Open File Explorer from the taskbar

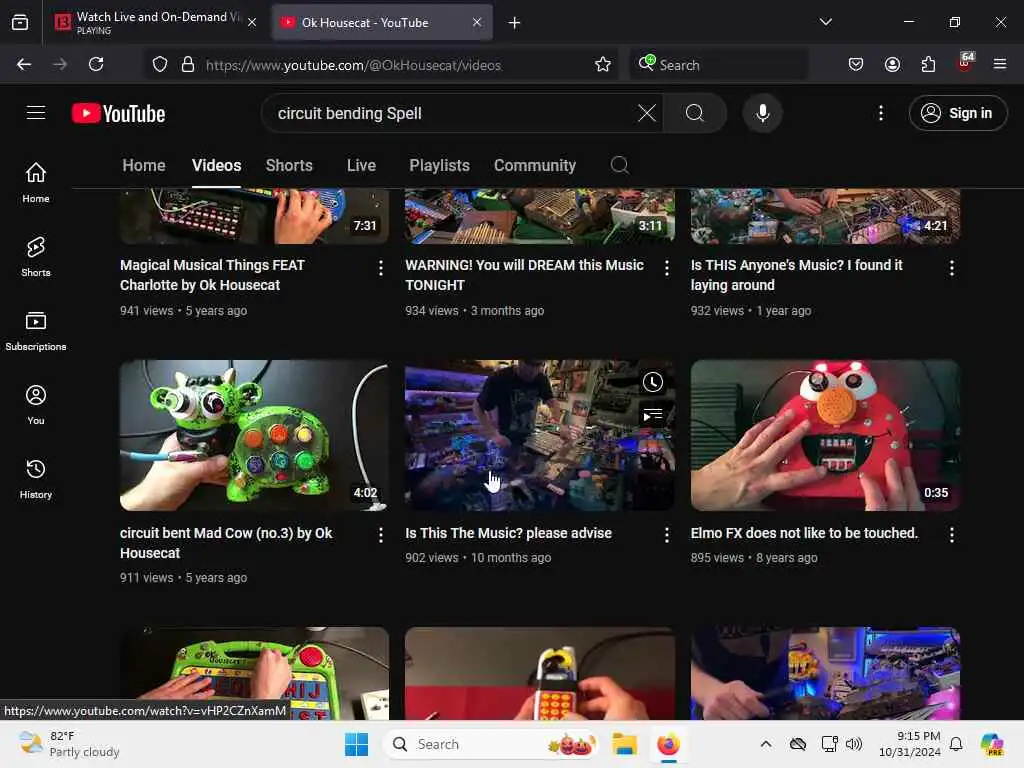624,744
